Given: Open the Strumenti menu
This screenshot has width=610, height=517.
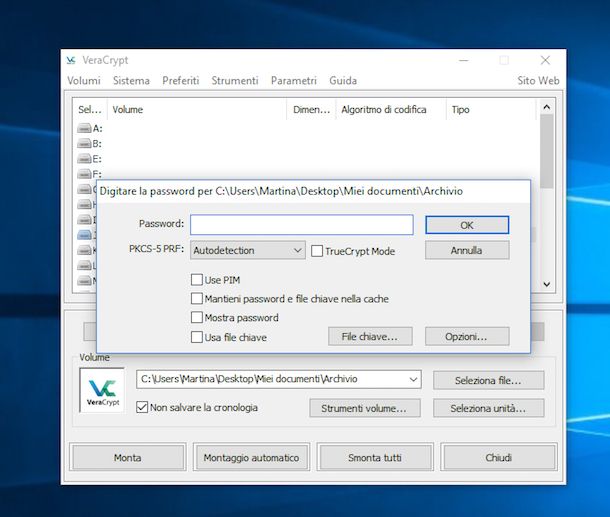Looking at the screenshot, I should click(235, 81).
